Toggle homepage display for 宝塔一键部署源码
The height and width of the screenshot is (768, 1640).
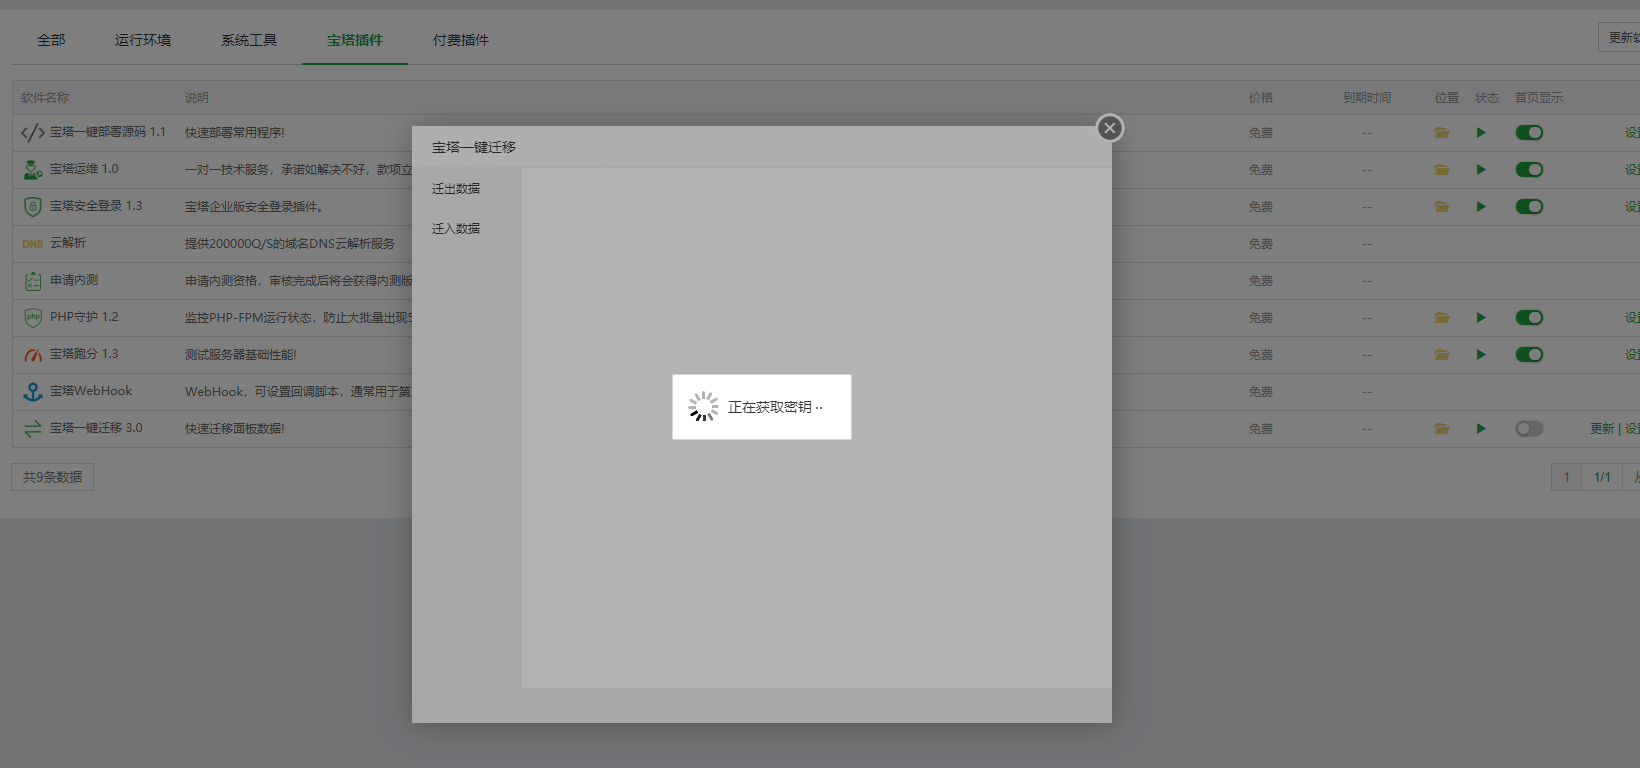click(x=1529, y=133)
